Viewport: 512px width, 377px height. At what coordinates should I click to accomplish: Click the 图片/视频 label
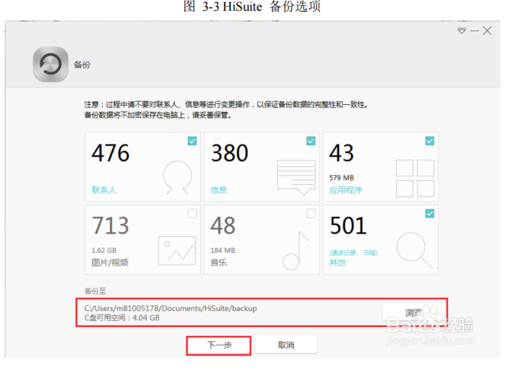coord(110,262)
